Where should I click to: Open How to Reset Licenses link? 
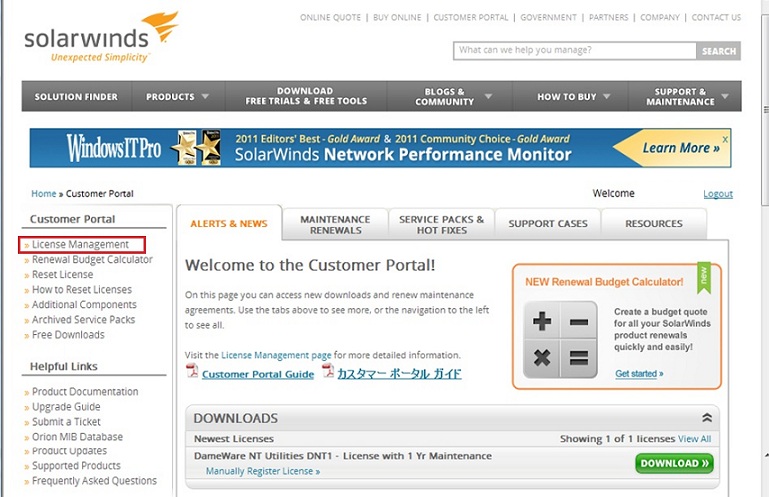click(x=82, y=289)
